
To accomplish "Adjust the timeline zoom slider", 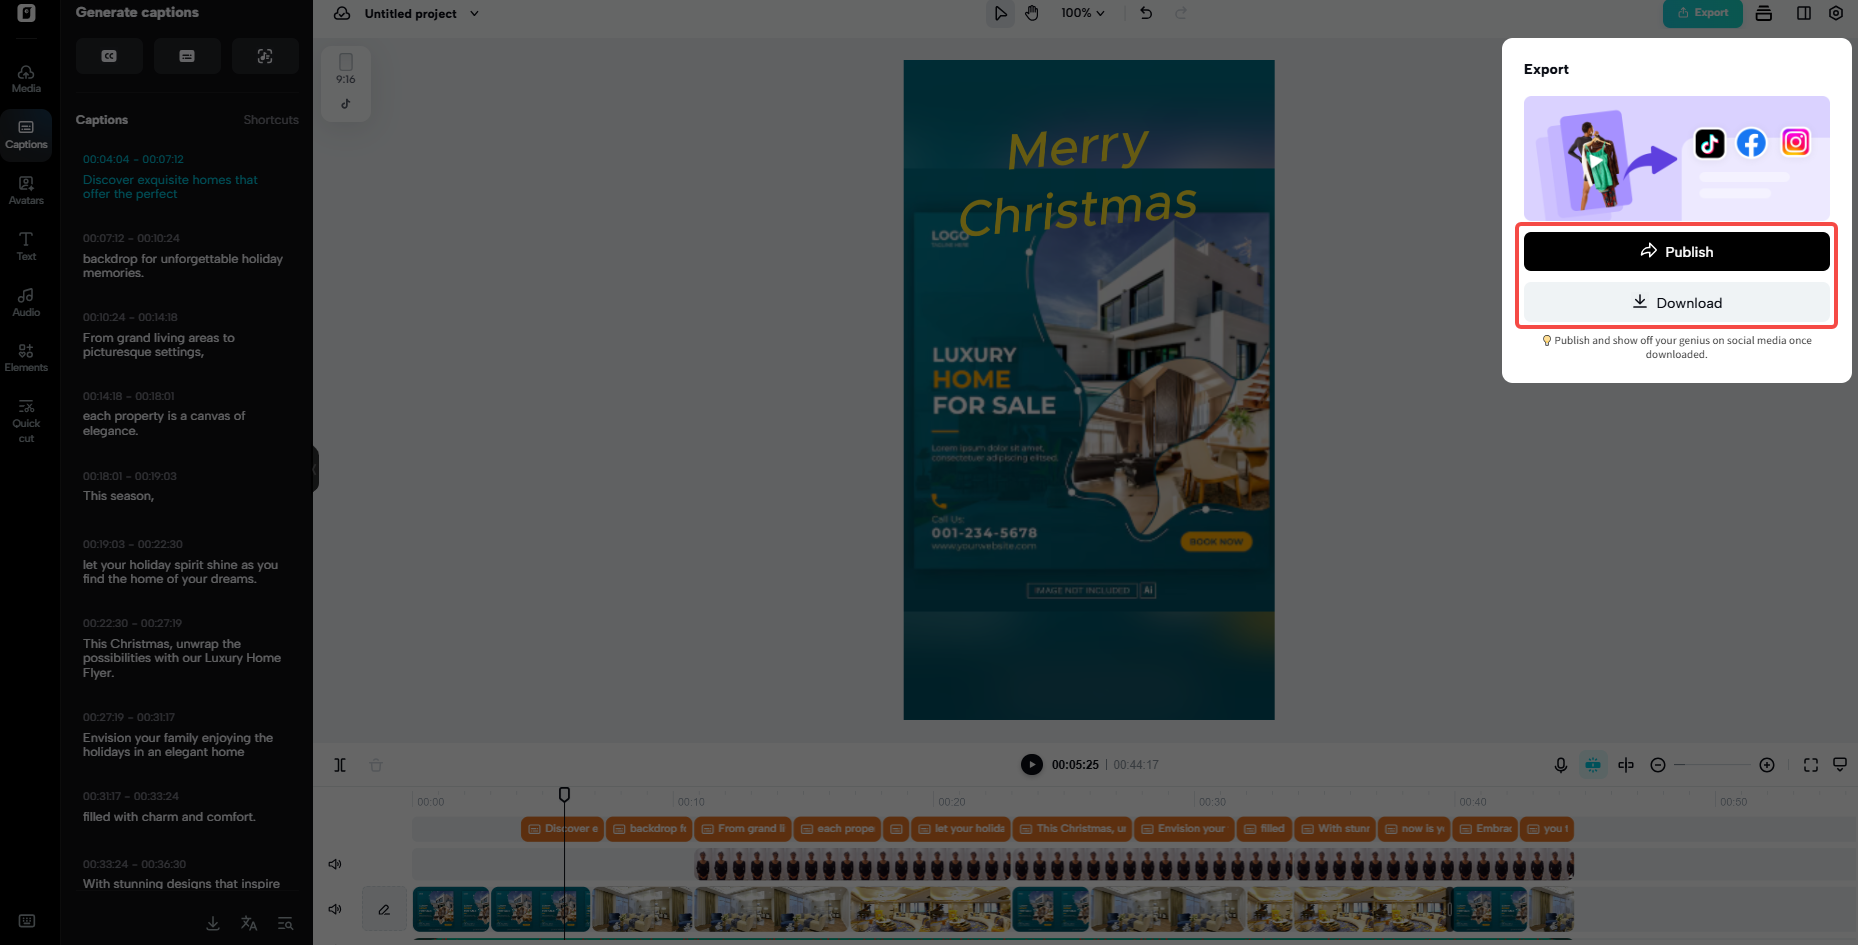I will (x=1712, y=765).
